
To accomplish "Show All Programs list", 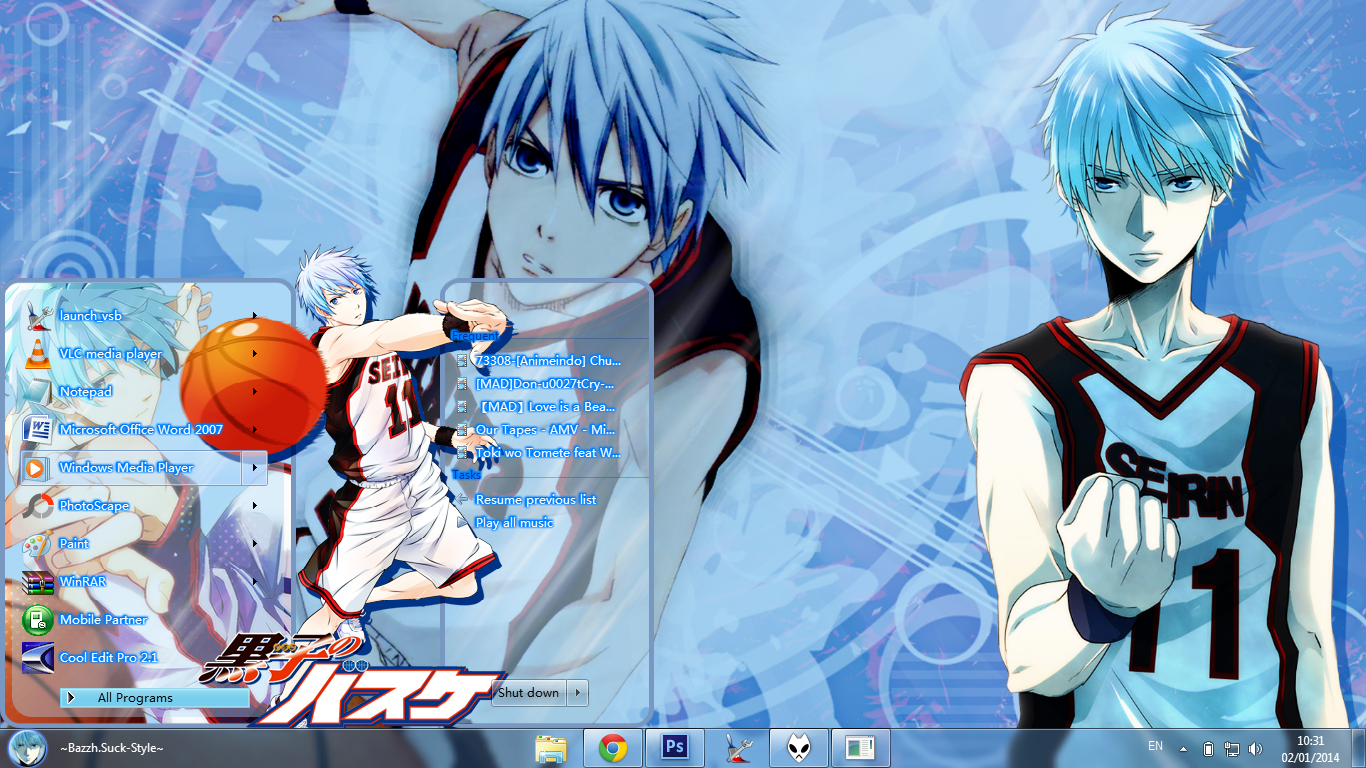I will point(155,698).
